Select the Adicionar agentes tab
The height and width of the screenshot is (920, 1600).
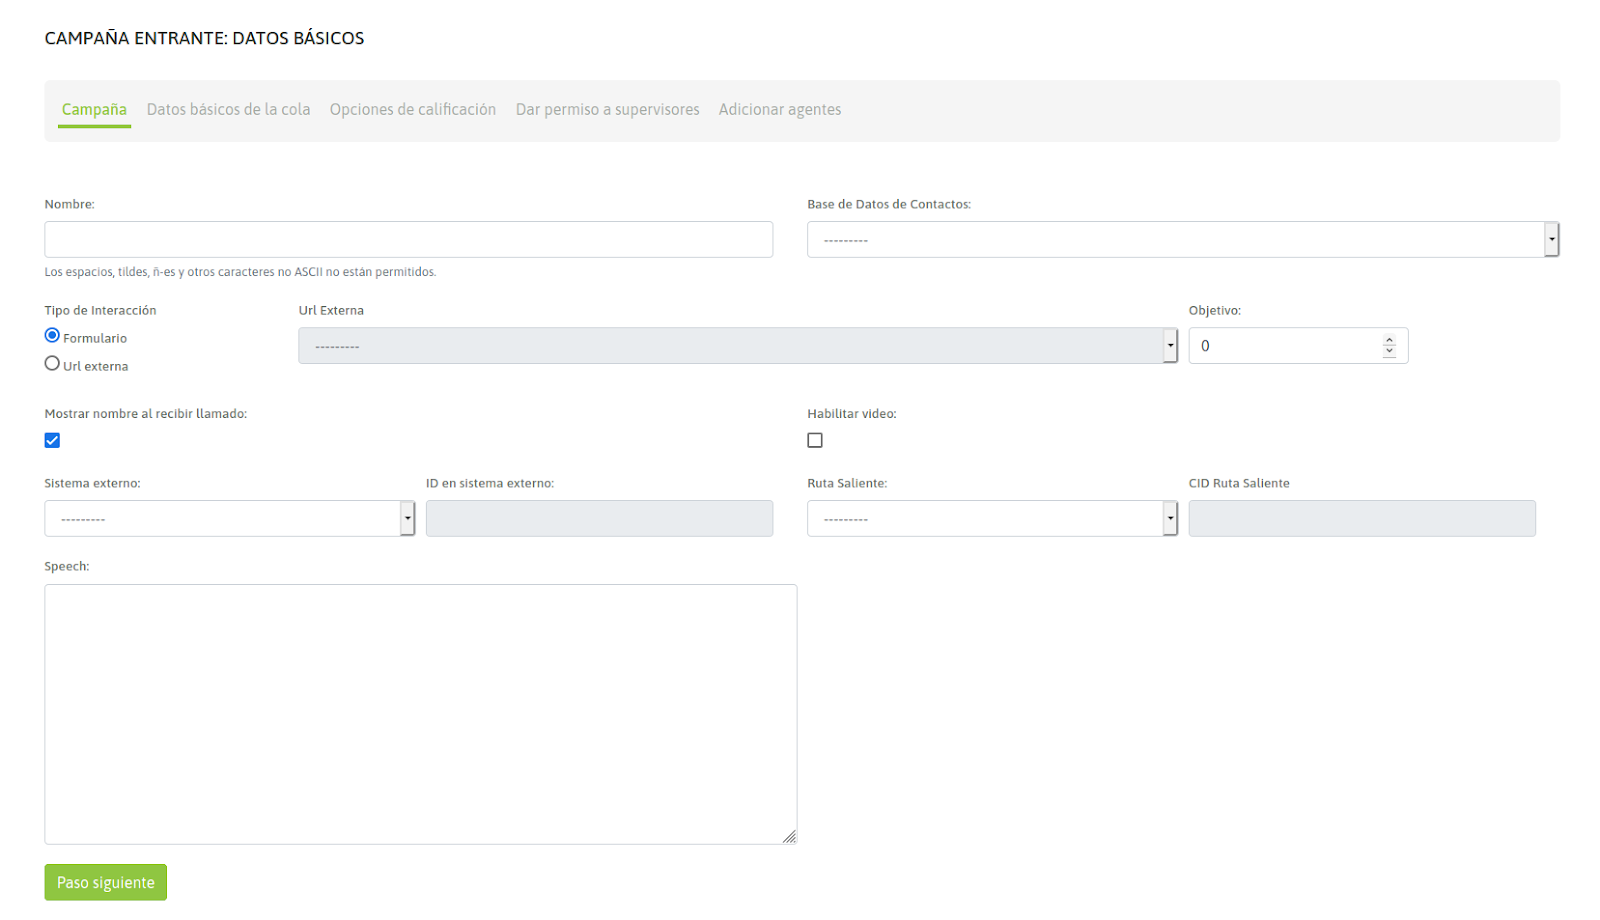click(x=780, y=109)
